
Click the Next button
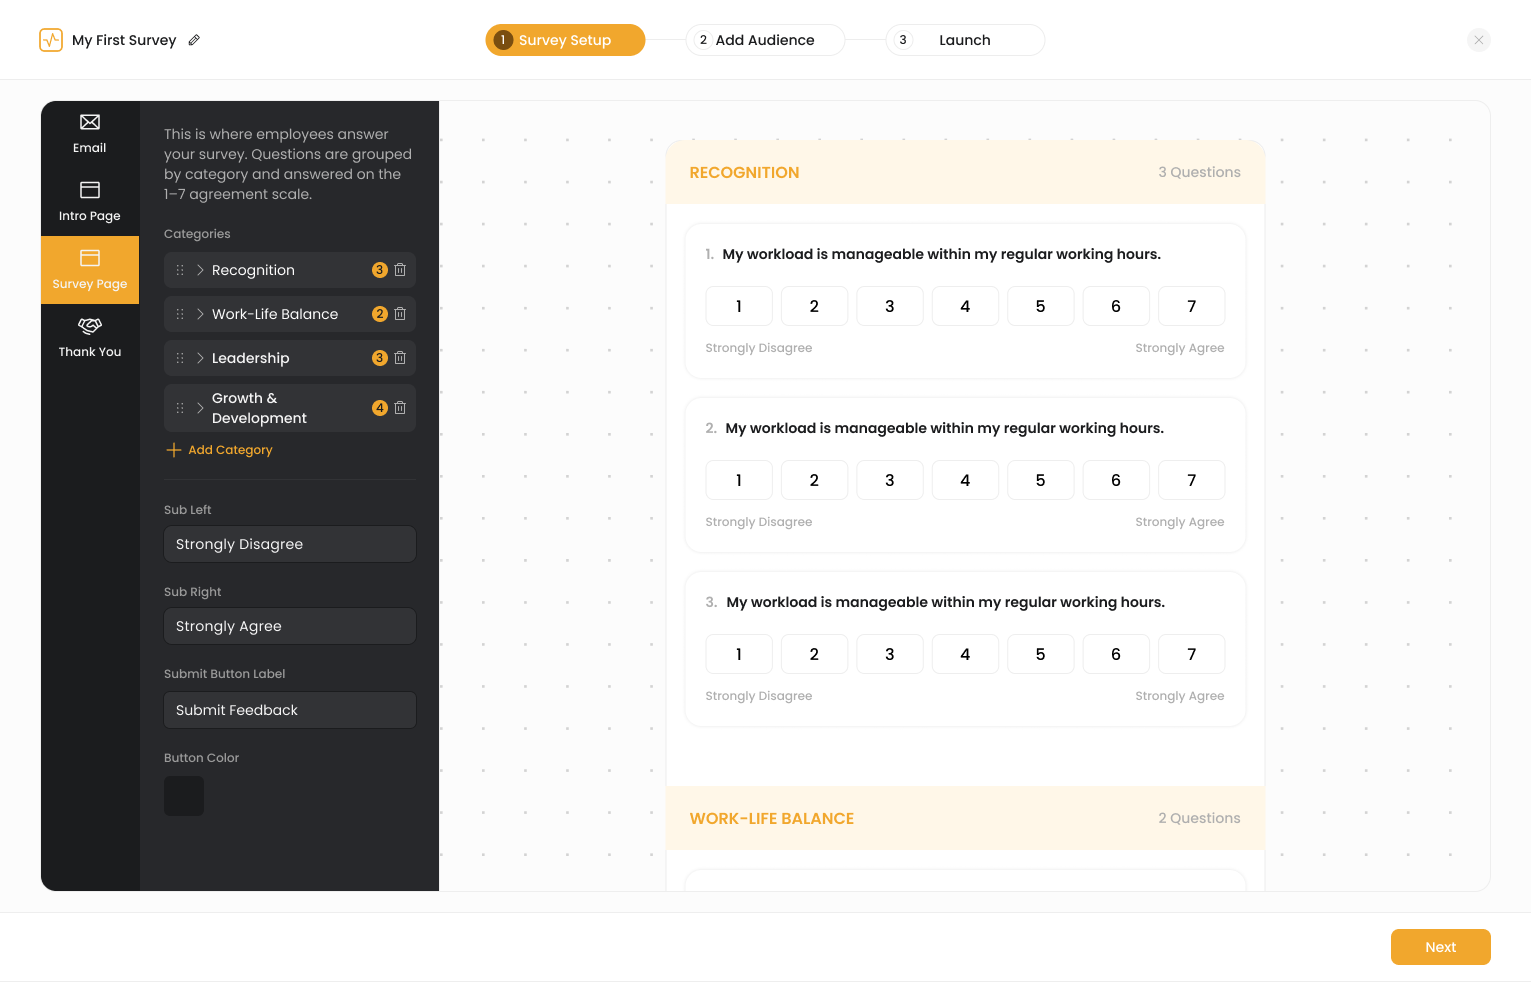[1440, 947]
